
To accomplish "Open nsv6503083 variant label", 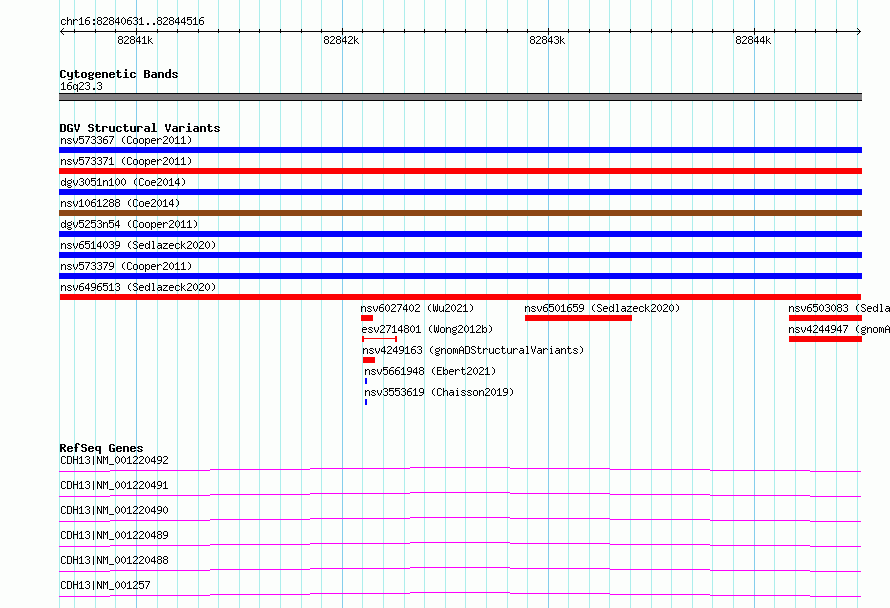I will click(839, 308).
